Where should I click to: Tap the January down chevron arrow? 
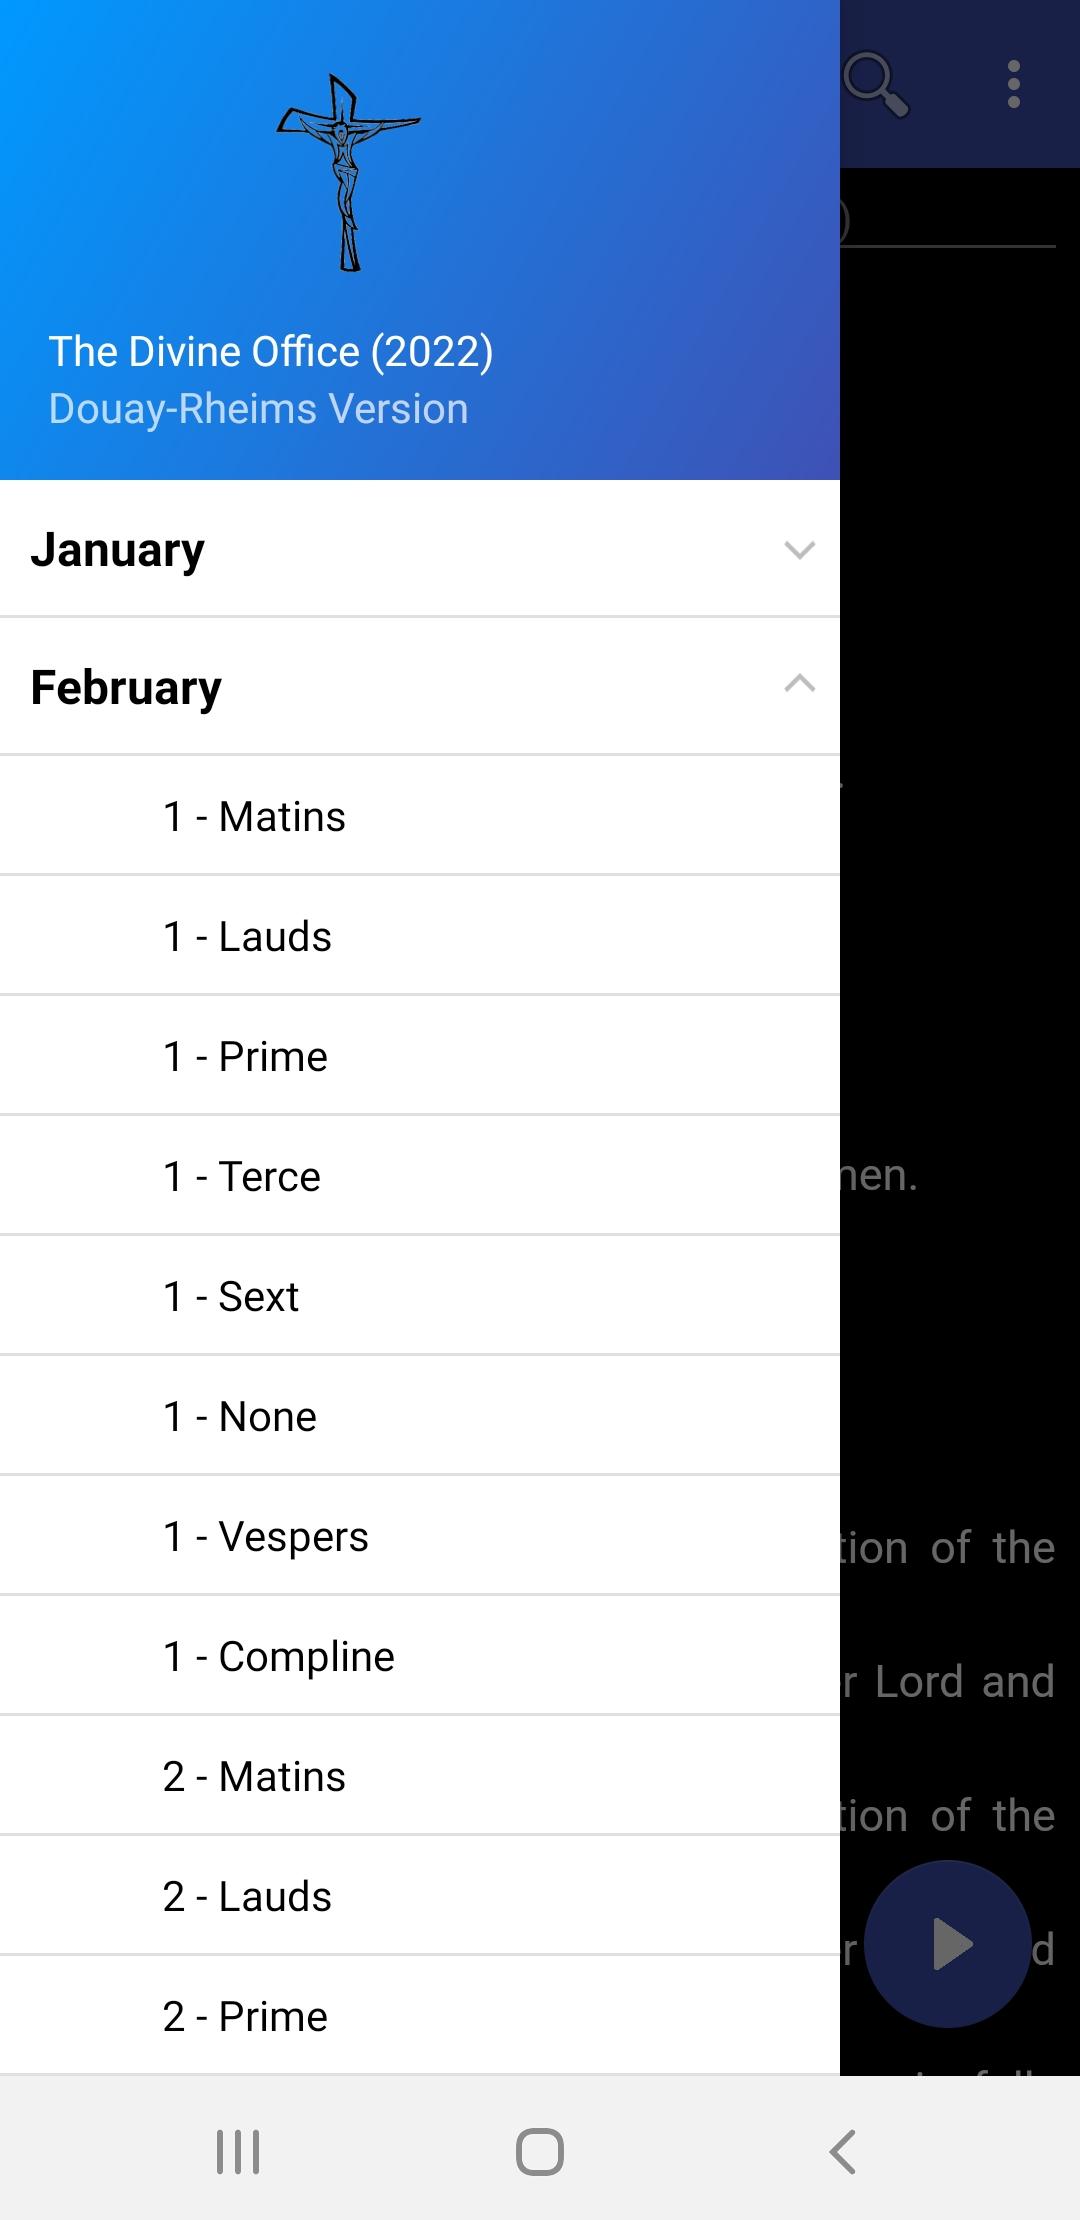coord(800,550)
